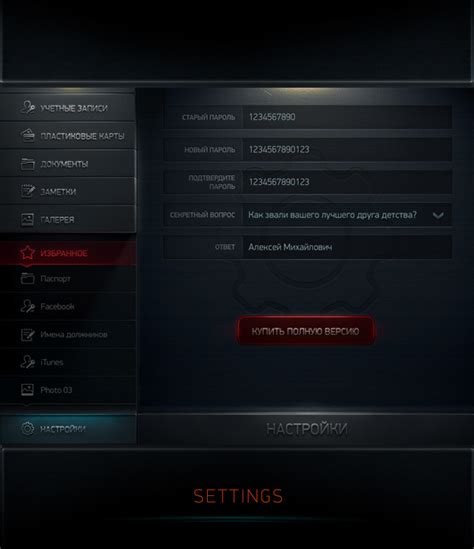The height and width of the screenshot is (549, 474).
Task: Click the Photo 03 image icon
Action: click(x=27, y=390)
